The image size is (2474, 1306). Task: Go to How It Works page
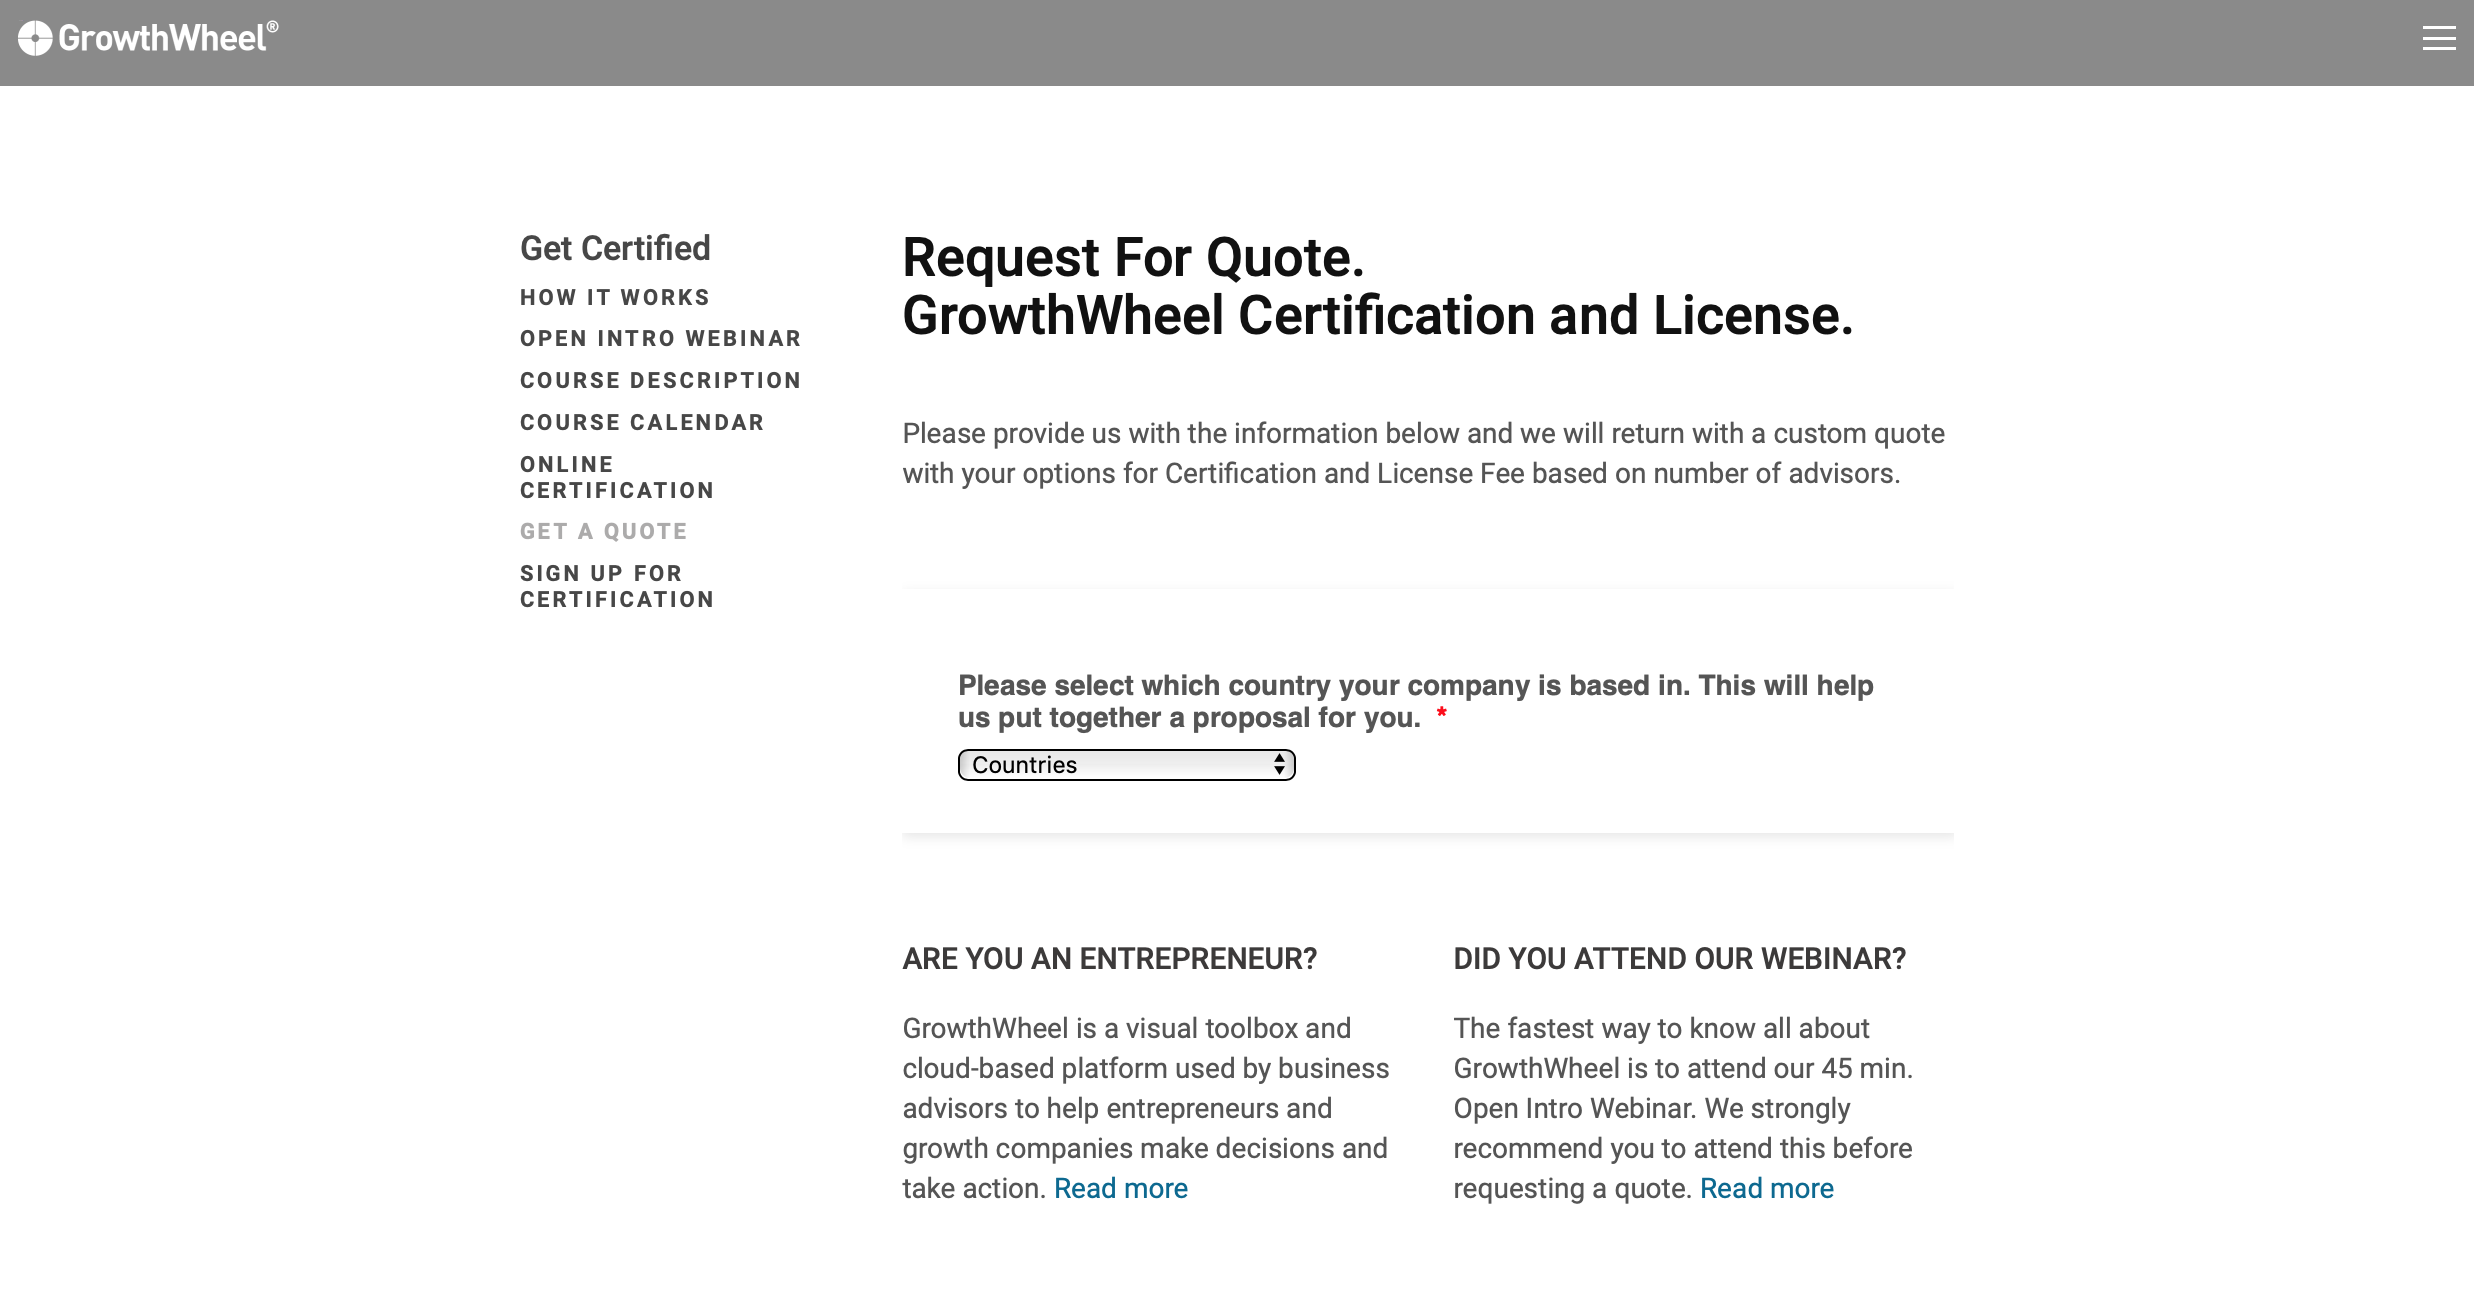click(x=614, y=297)
